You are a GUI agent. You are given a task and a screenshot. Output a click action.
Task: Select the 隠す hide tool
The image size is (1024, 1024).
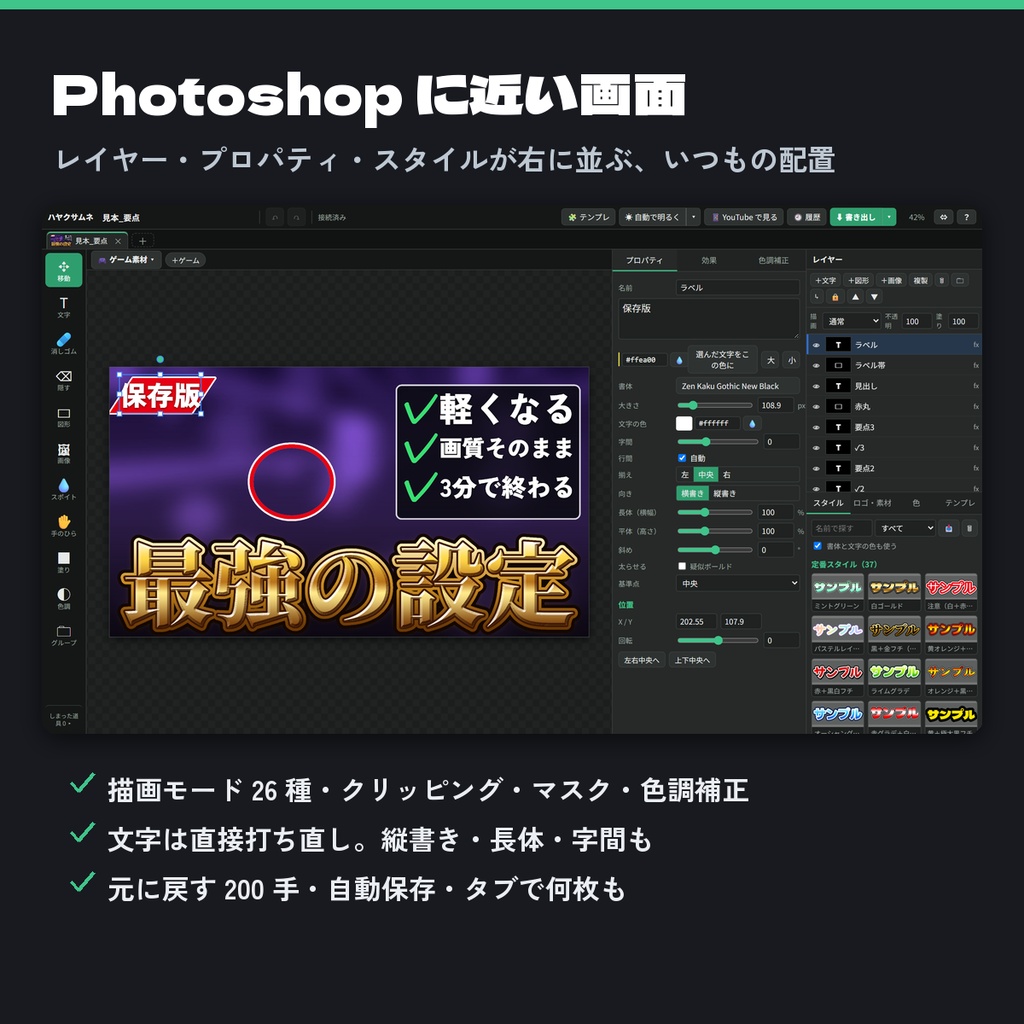tap(63, 380)
